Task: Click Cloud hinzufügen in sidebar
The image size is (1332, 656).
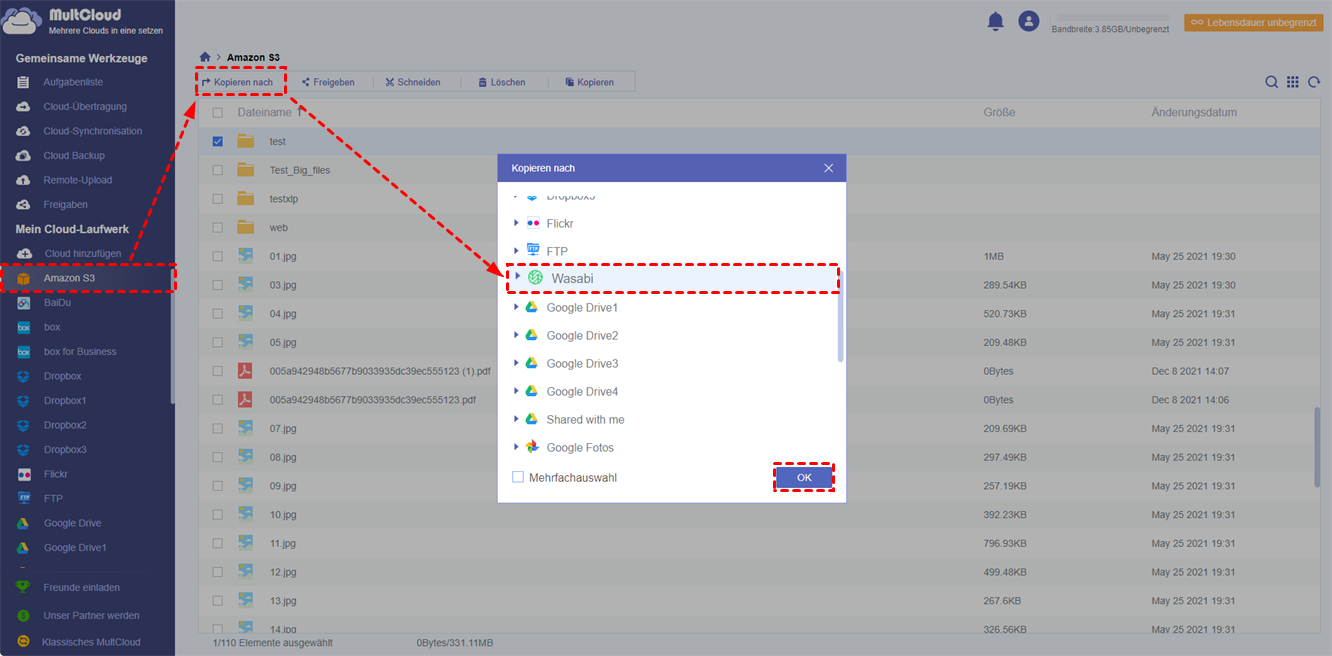Action: pyautogui.click(x=82, y=253)
